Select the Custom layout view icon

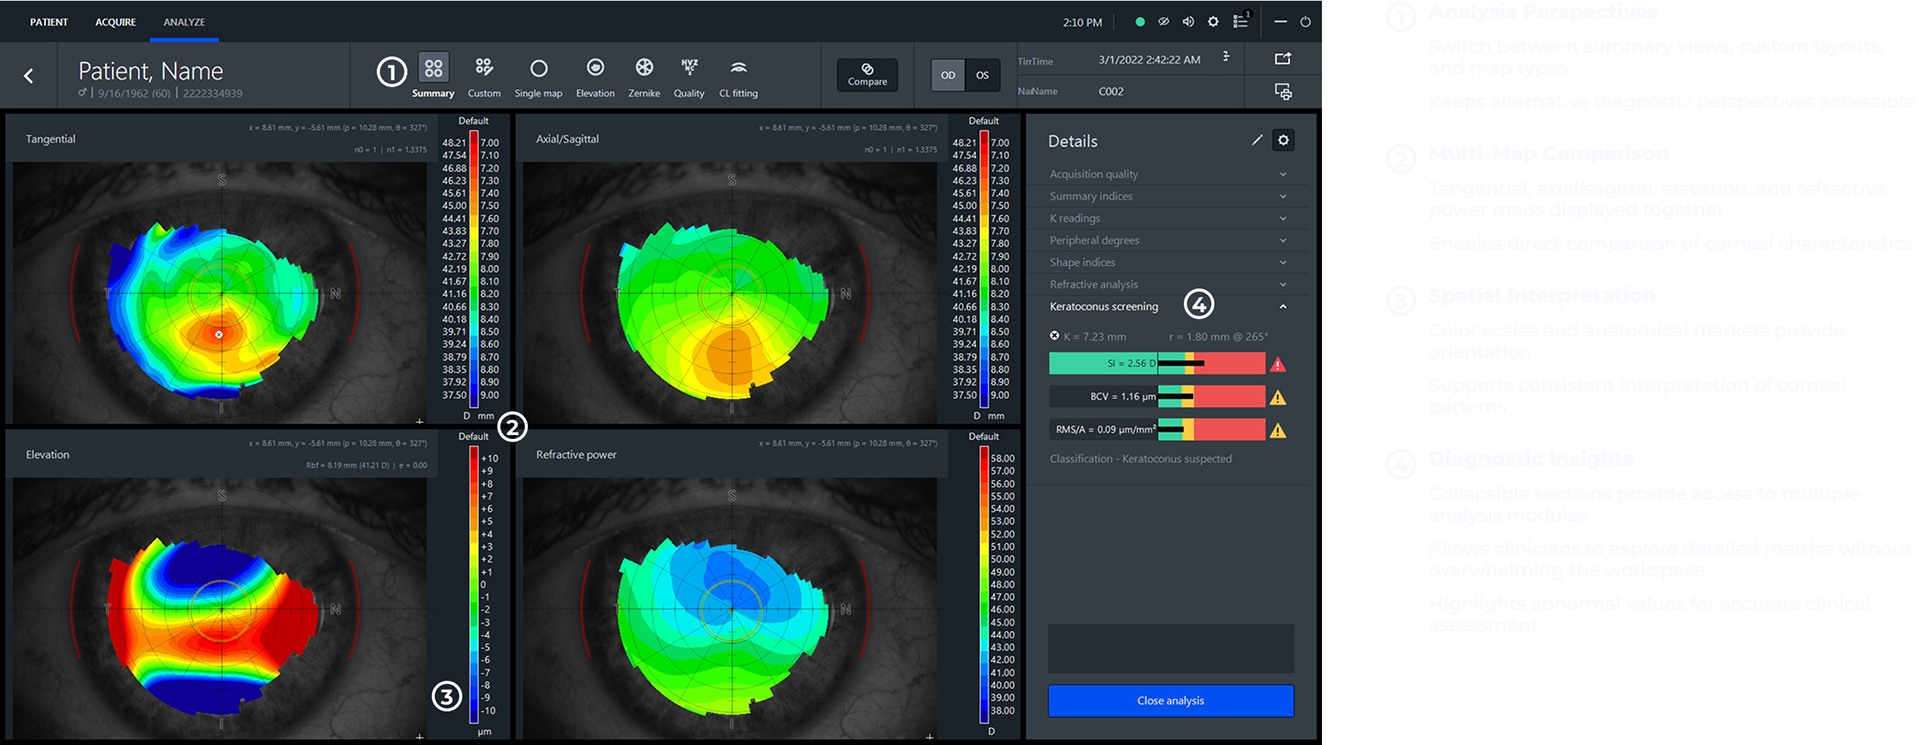(x=484, y=68)
